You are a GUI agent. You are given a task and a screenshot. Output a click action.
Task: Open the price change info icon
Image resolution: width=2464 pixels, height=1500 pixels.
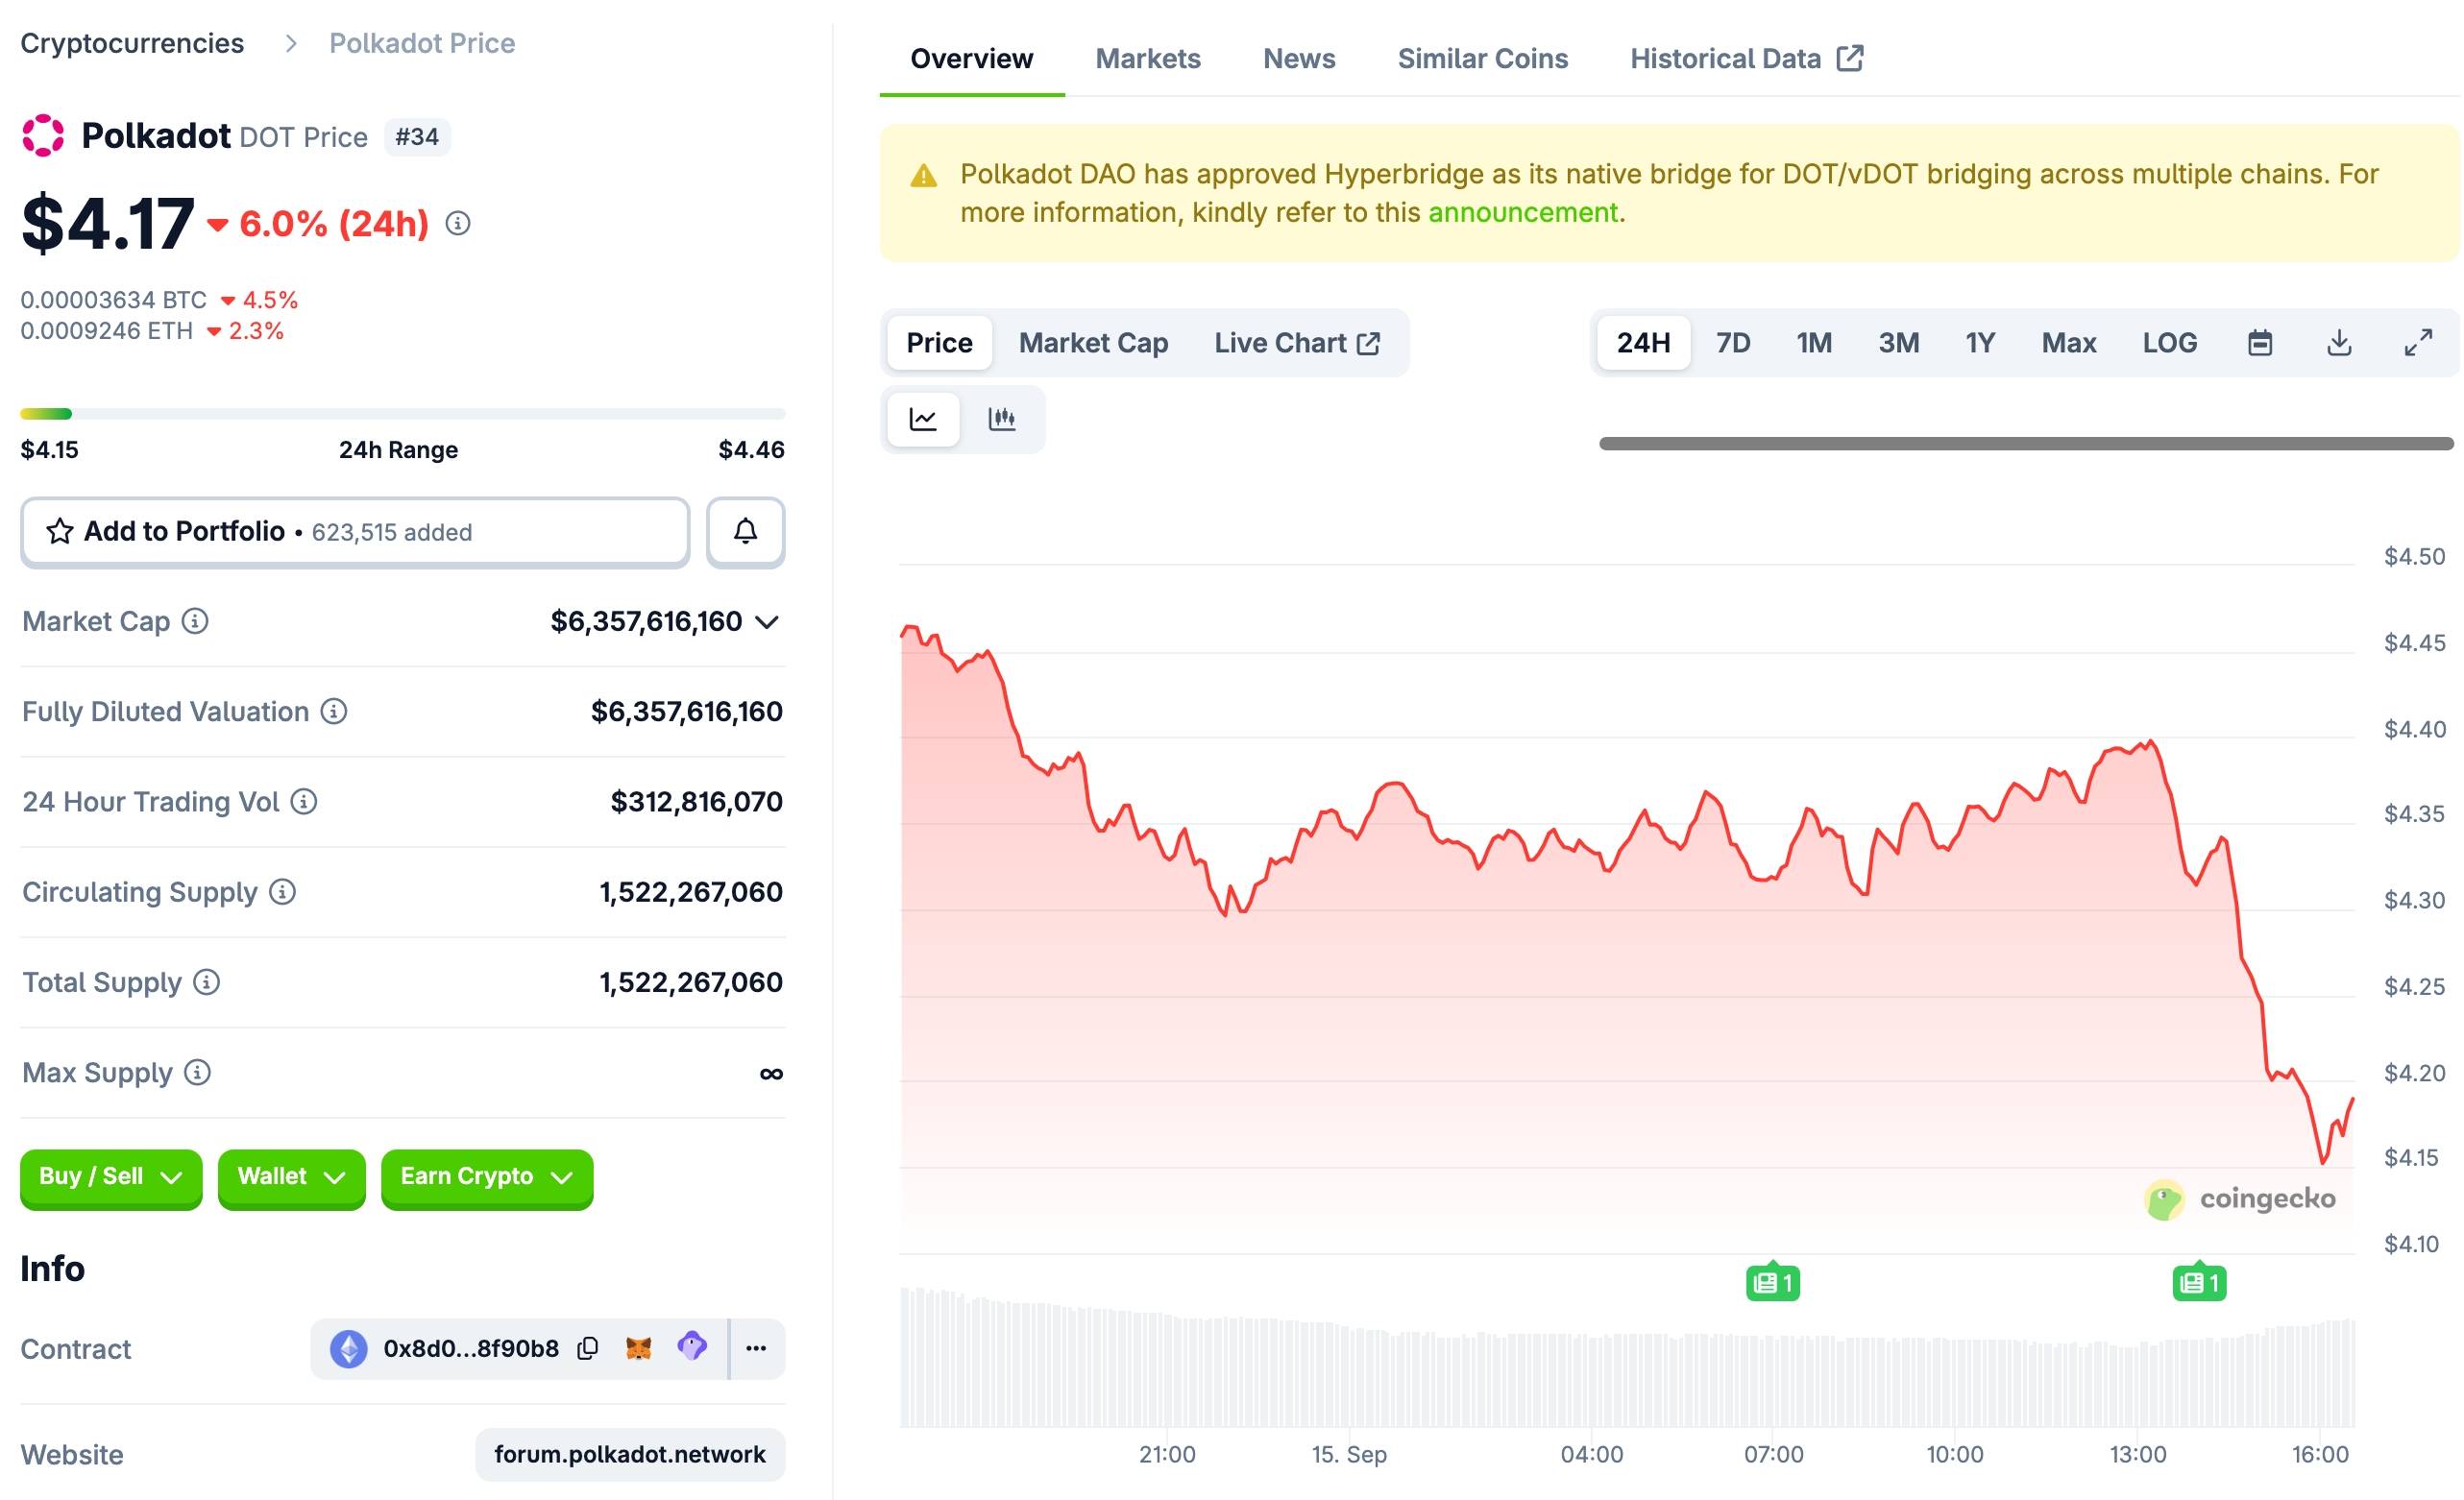pyautogui.click(x=458, y=223)
